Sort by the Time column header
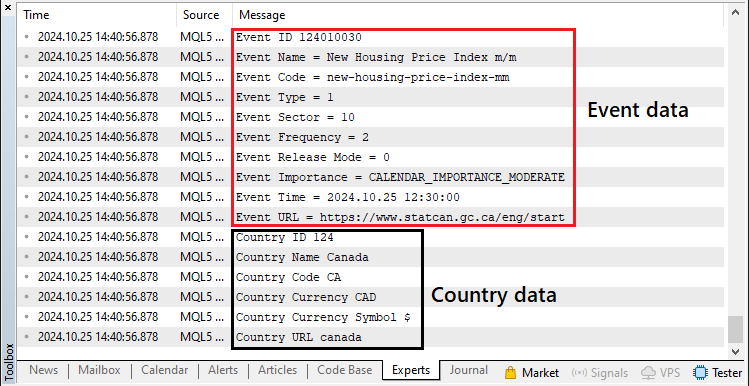Viewport: 749px width, 386px height. [x=97, y=15]
